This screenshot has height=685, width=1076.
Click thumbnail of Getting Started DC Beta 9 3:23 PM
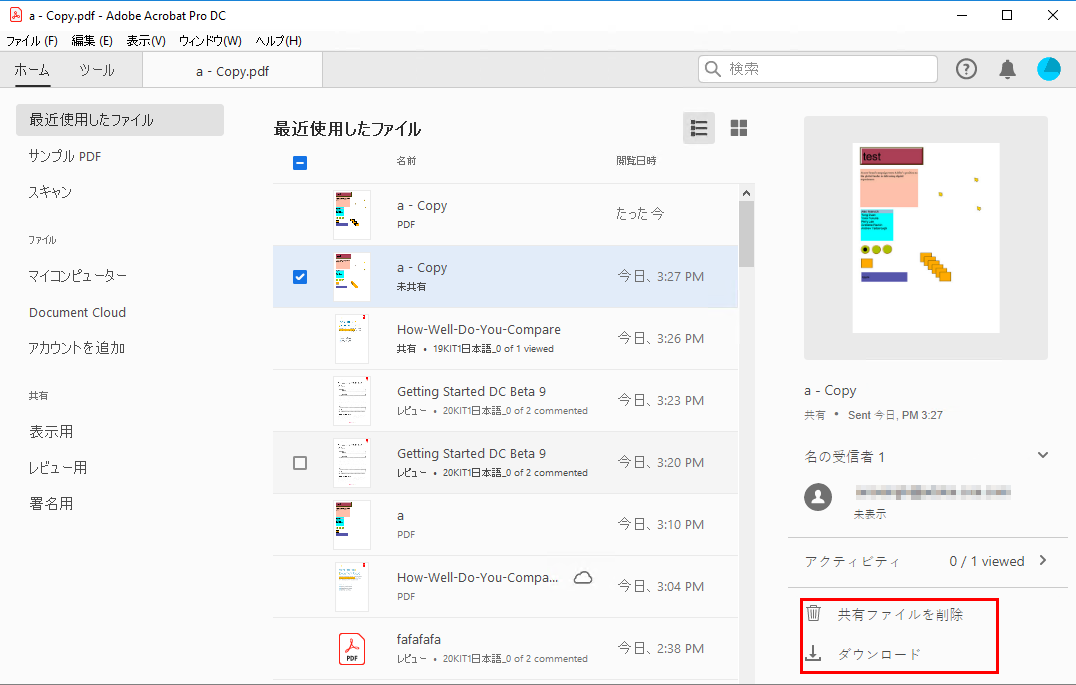point(352,401)
